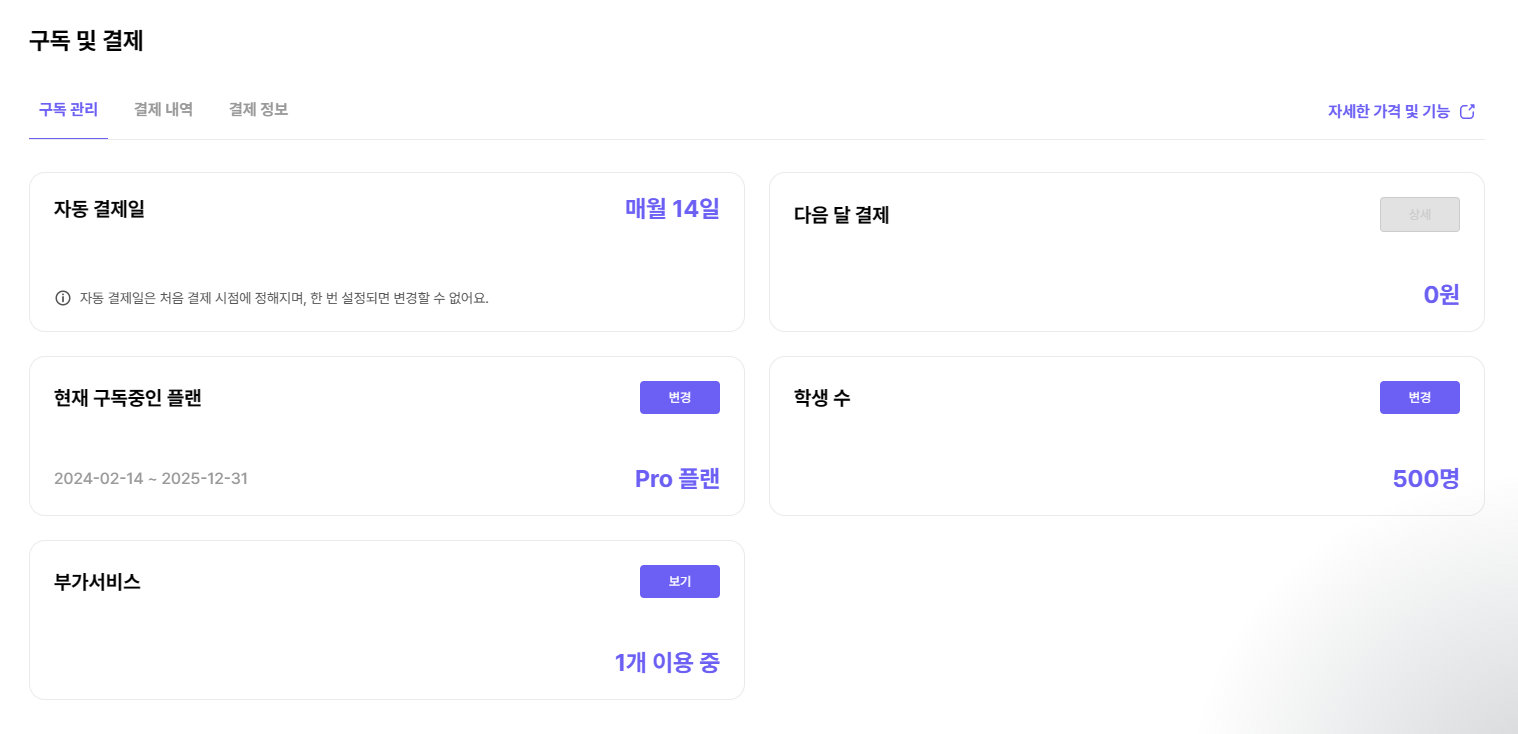Switch to the 구독 관리 tab
Image resolution: width=1518 pixels, height=734 pixels.
pos(68,109)
